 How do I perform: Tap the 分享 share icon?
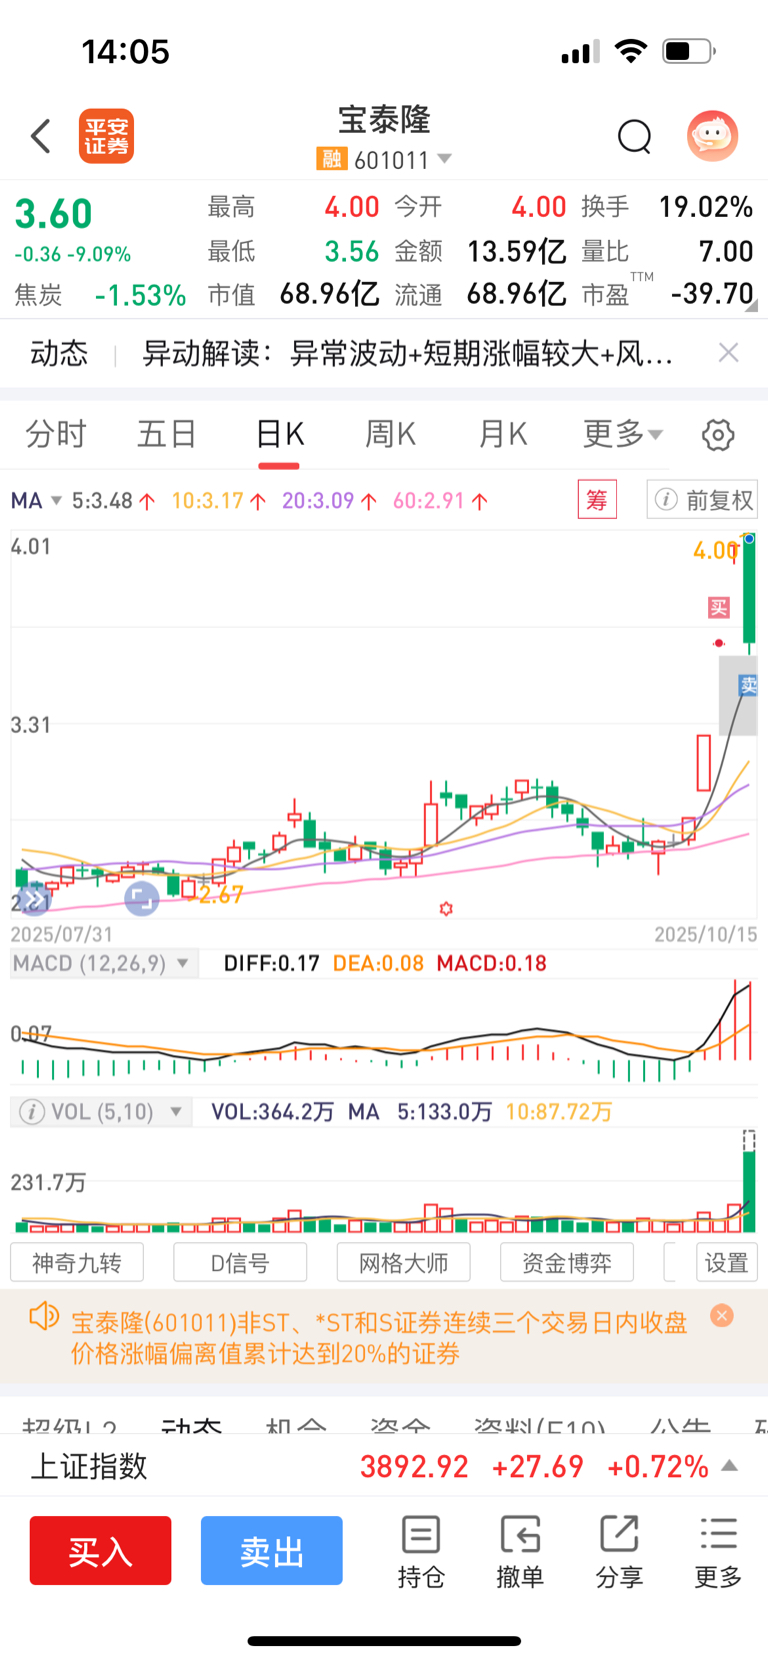point(619,1551)
